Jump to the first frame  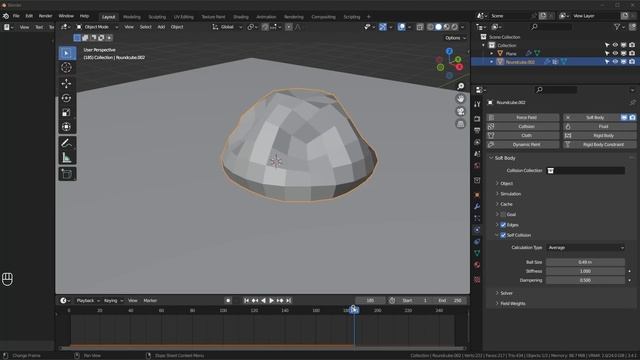pos(246,300)
